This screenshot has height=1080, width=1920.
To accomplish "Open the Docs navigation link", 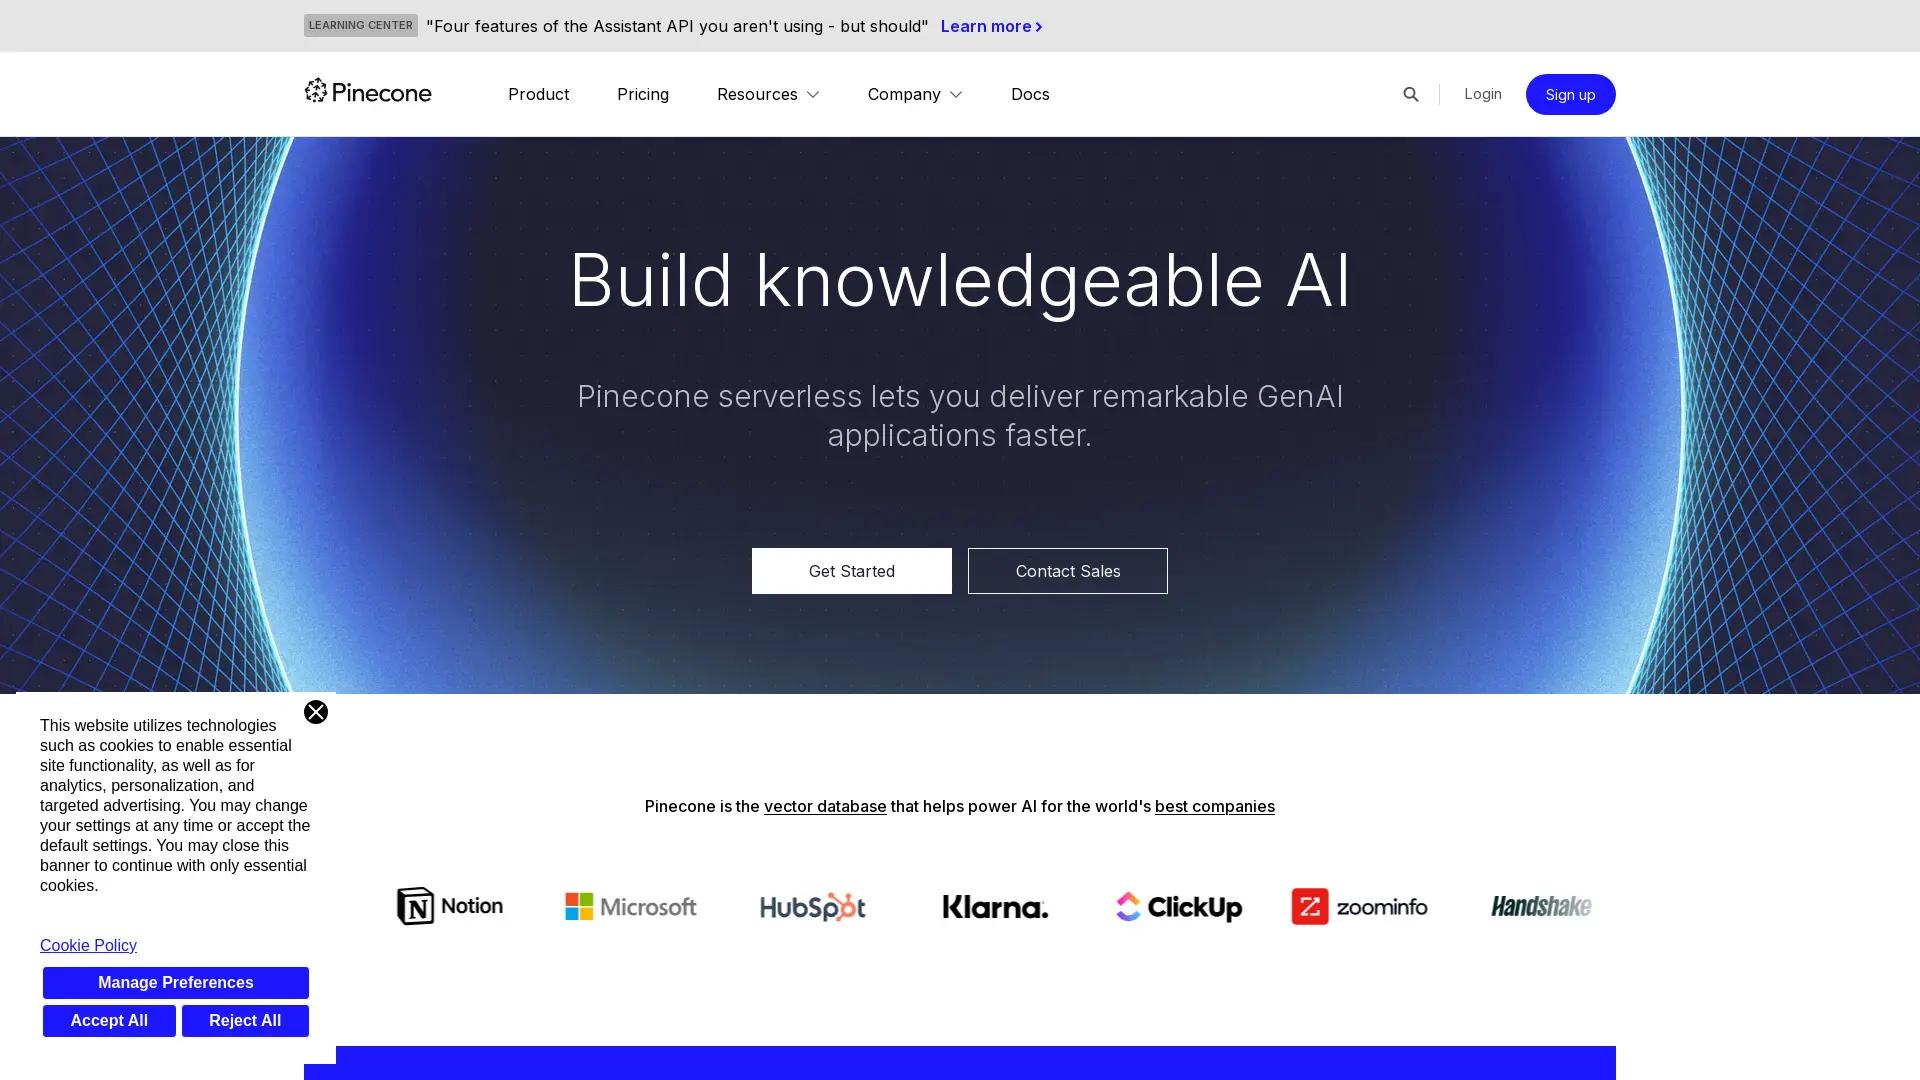I will [1029, 94].
